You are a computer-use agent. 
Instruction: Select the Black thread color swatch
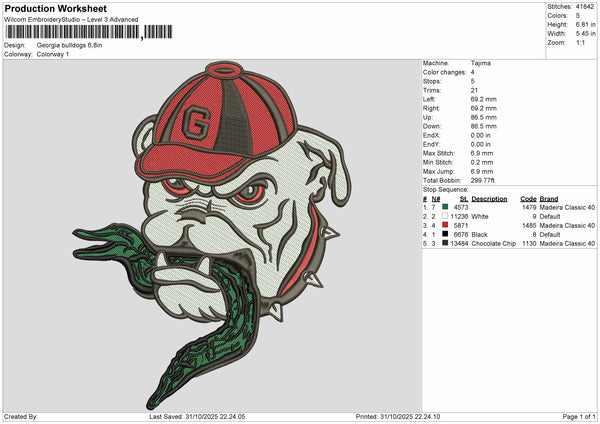point(445,234)
